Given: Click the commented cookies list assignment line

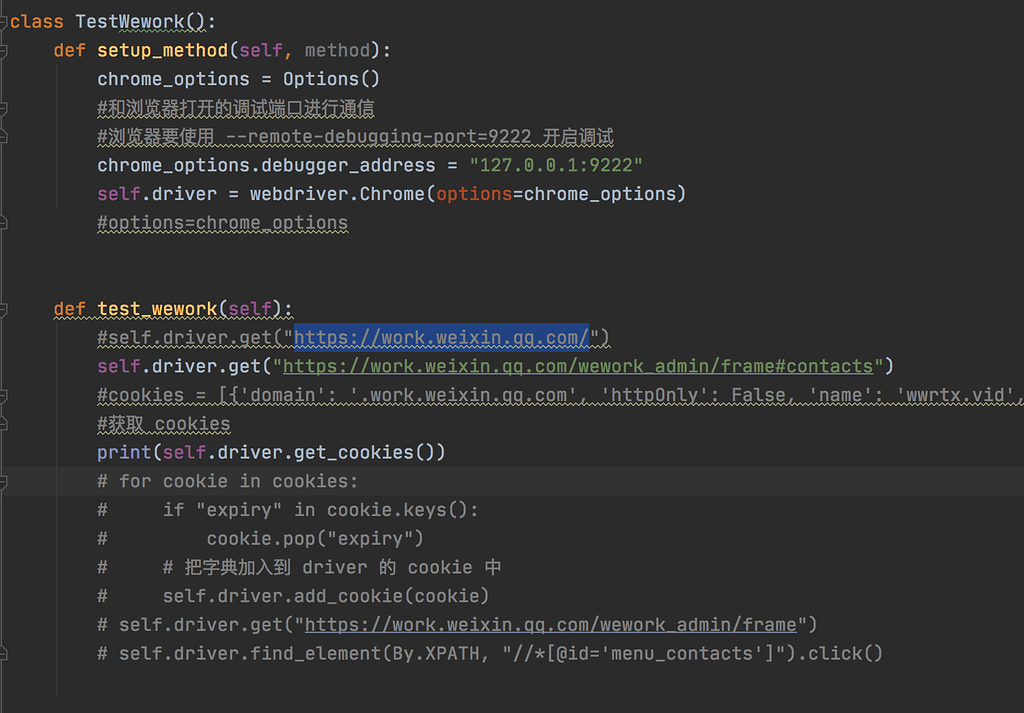Looking at the screenshot, I should click(500, 395).
